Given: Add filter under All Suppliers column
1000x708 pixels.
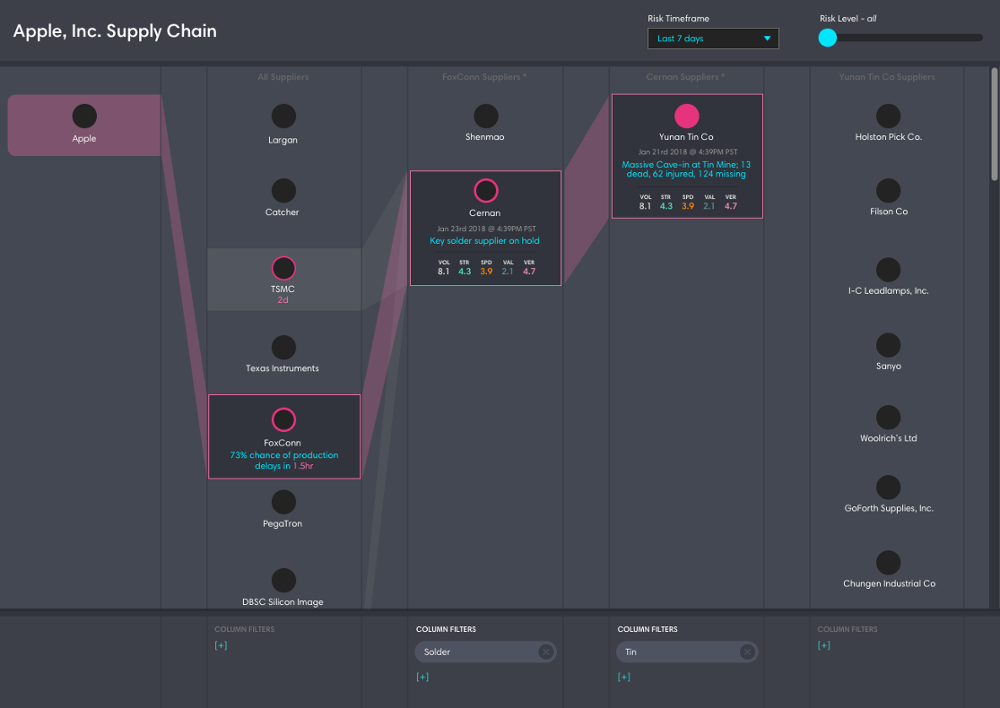Looking at the screenshot, I should (221, 645).
